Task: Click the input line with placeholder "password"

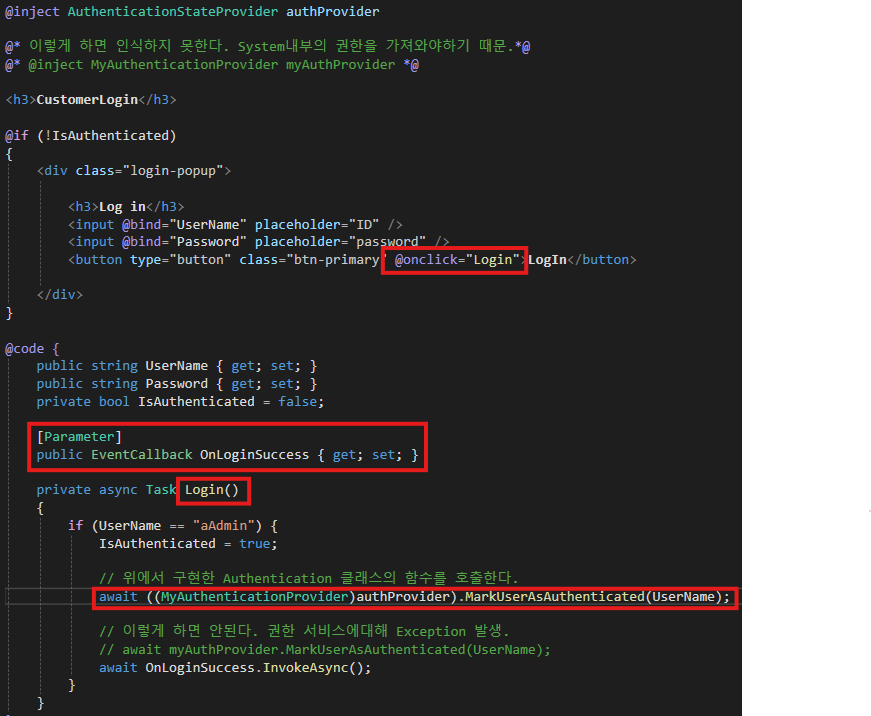Action: [x=258, y=242]
